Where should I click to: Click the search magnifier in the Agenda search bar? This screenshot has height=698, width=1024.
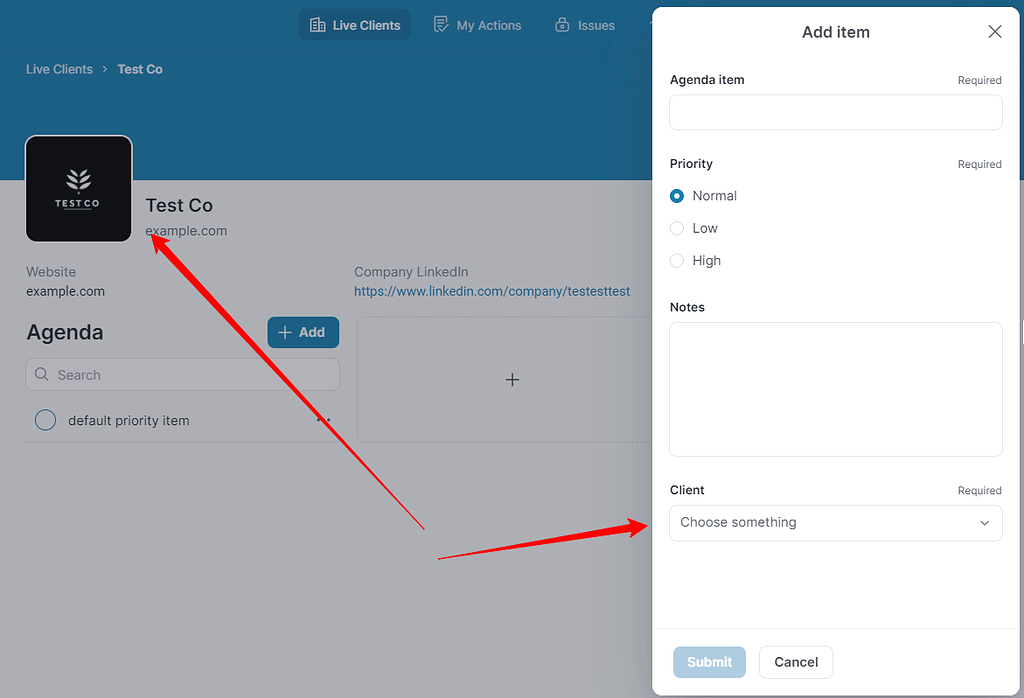coord(41,374)
